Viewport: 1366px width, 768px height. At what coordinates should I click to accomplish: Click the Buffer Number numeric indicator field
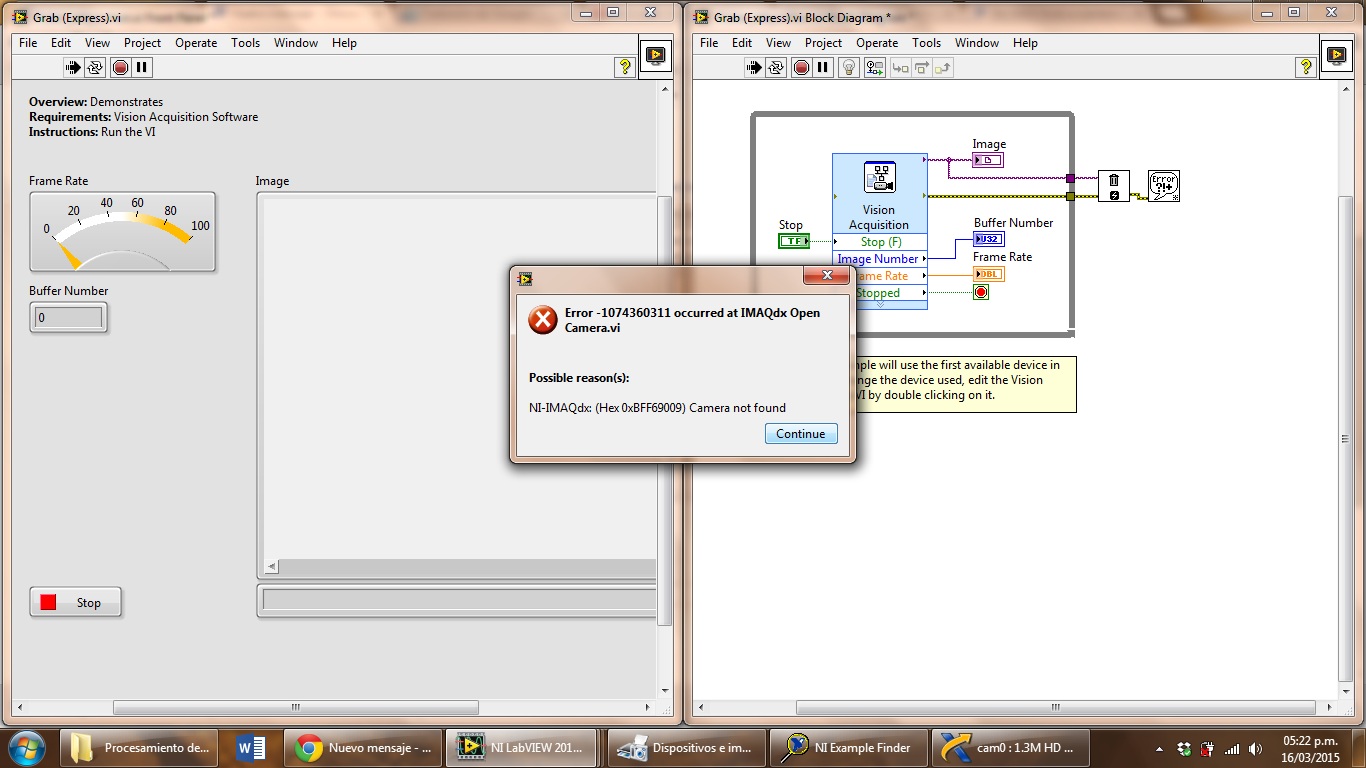[x=69, y=318]
